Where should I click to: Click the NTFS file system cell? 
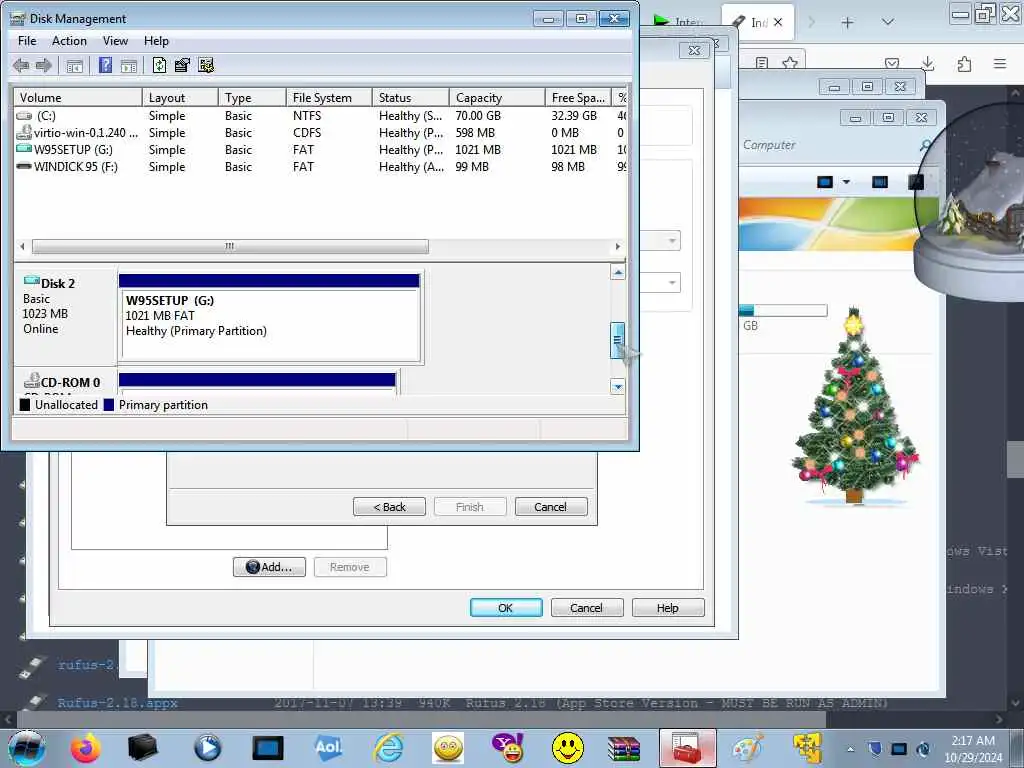pos(307,116)
